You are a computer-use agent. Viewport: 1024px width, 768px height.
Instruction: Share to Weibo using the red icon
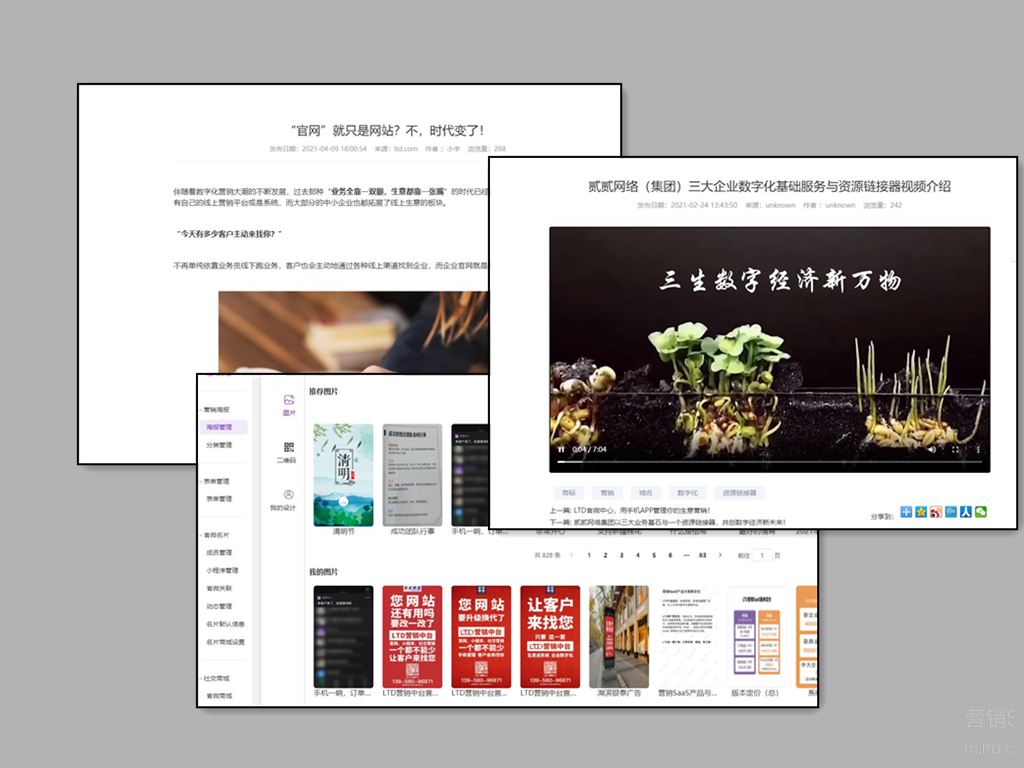(x=936, y=512)
